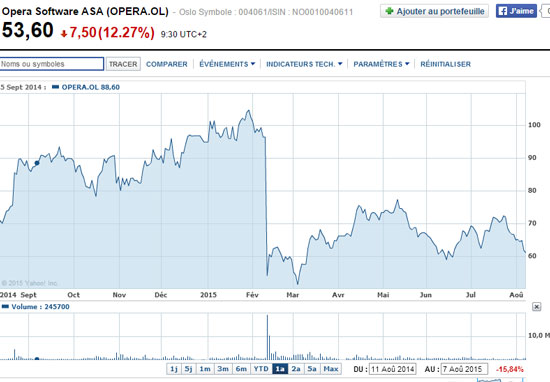Select the Max time range
Screen dimensions: 550x382
(331, 369)
